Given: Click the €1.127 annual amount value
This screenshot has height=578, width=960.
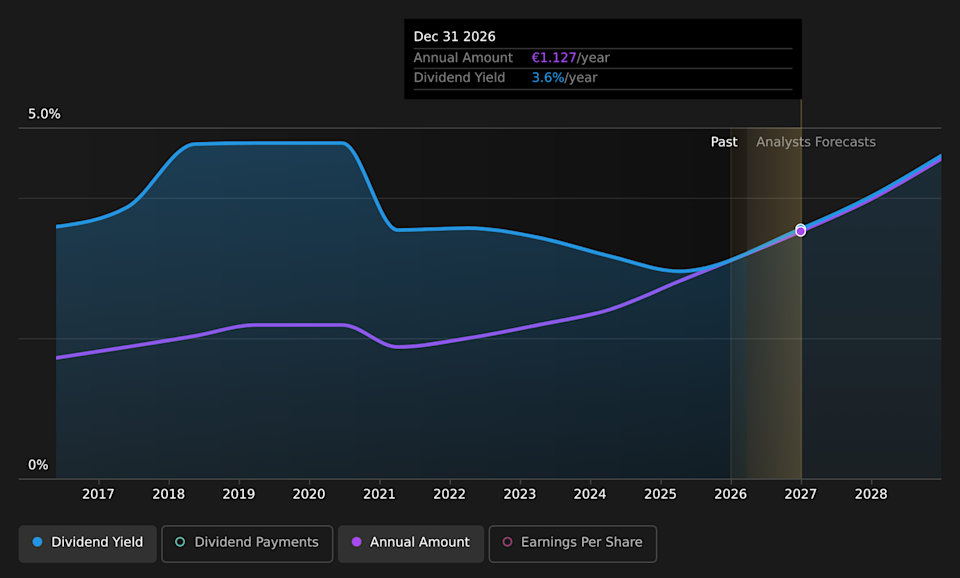Looking at the screenshot, I should 554,58.
